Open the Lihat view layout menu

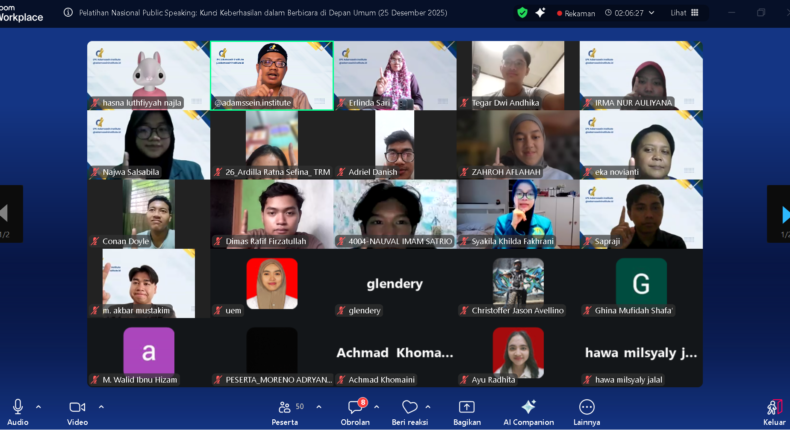click(684, 13)
